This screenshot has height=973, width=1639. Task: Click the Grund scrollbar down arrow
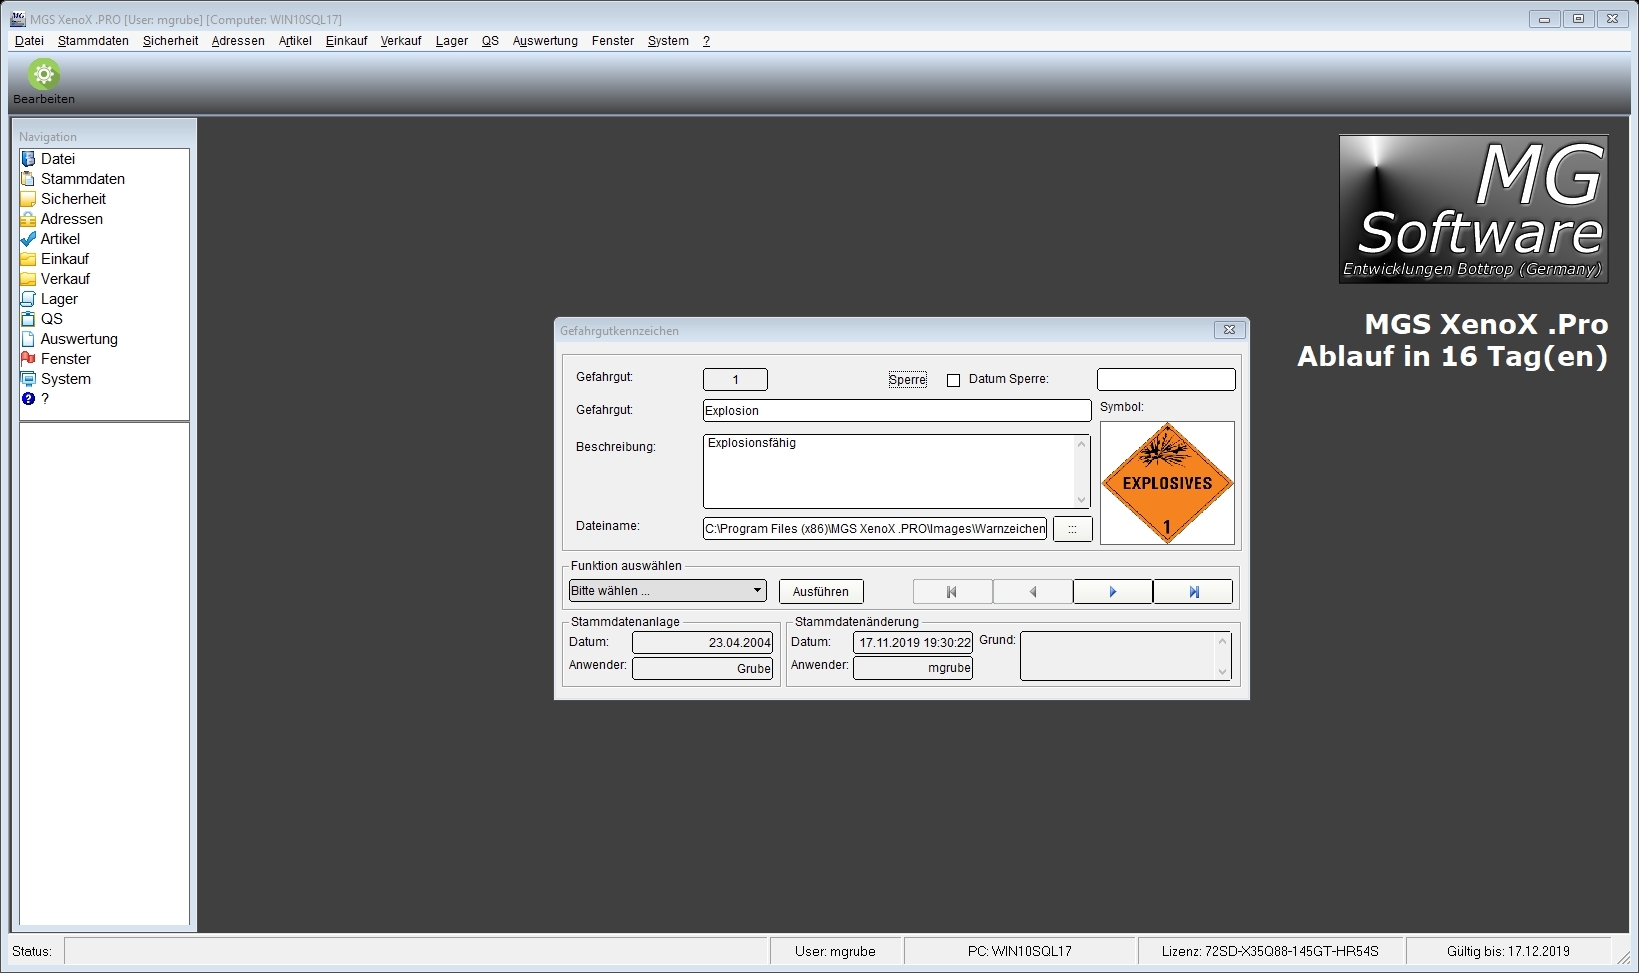1222,672
